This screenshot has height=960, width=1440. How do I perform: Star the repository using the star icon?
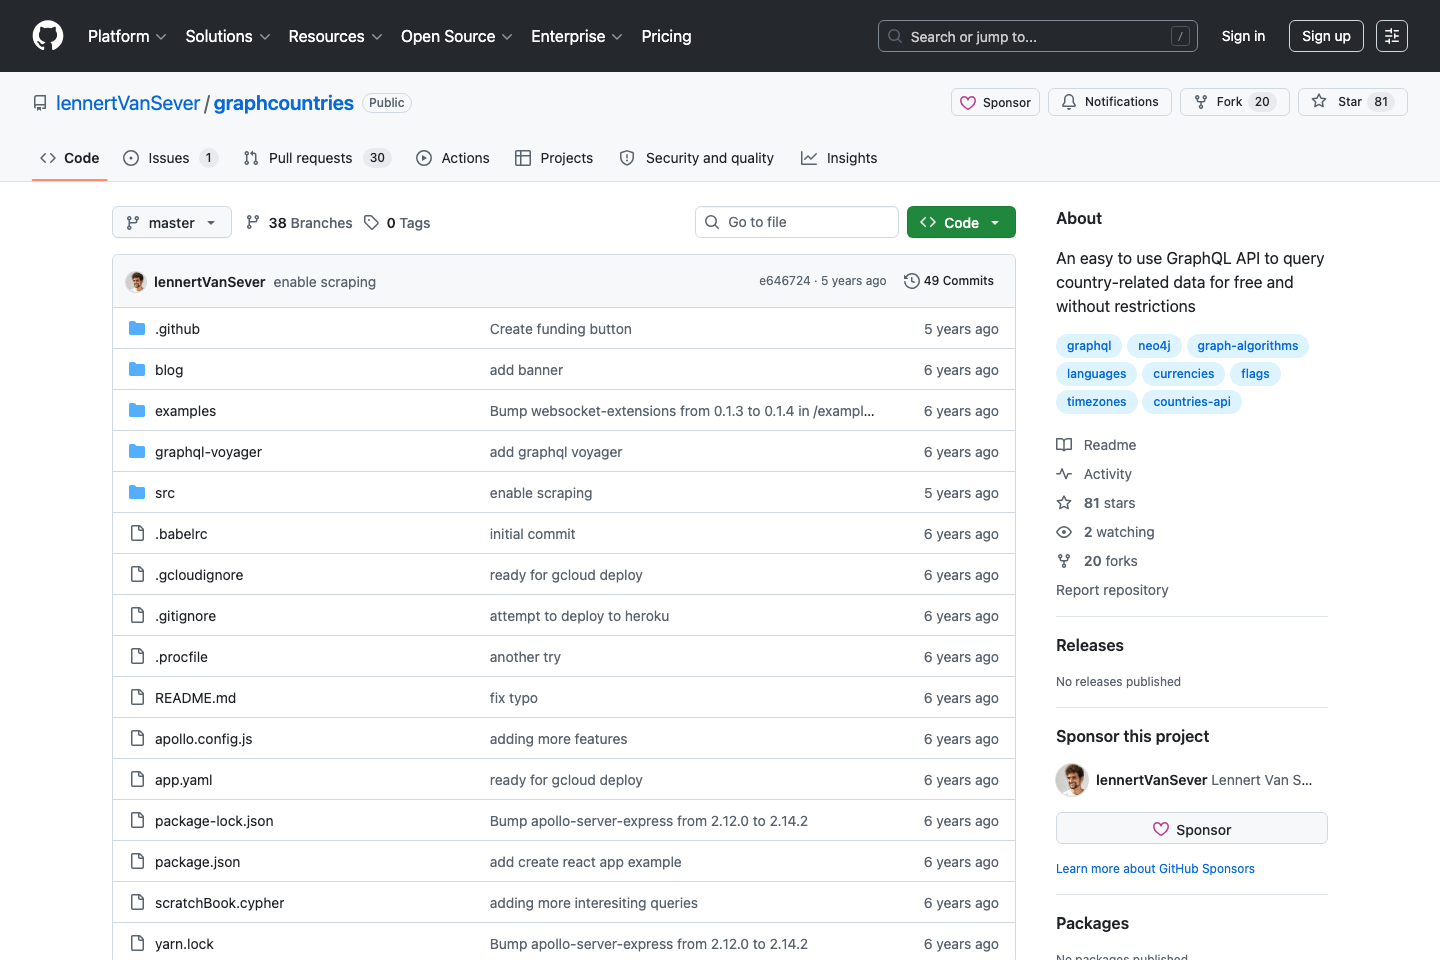[1318, 101]
